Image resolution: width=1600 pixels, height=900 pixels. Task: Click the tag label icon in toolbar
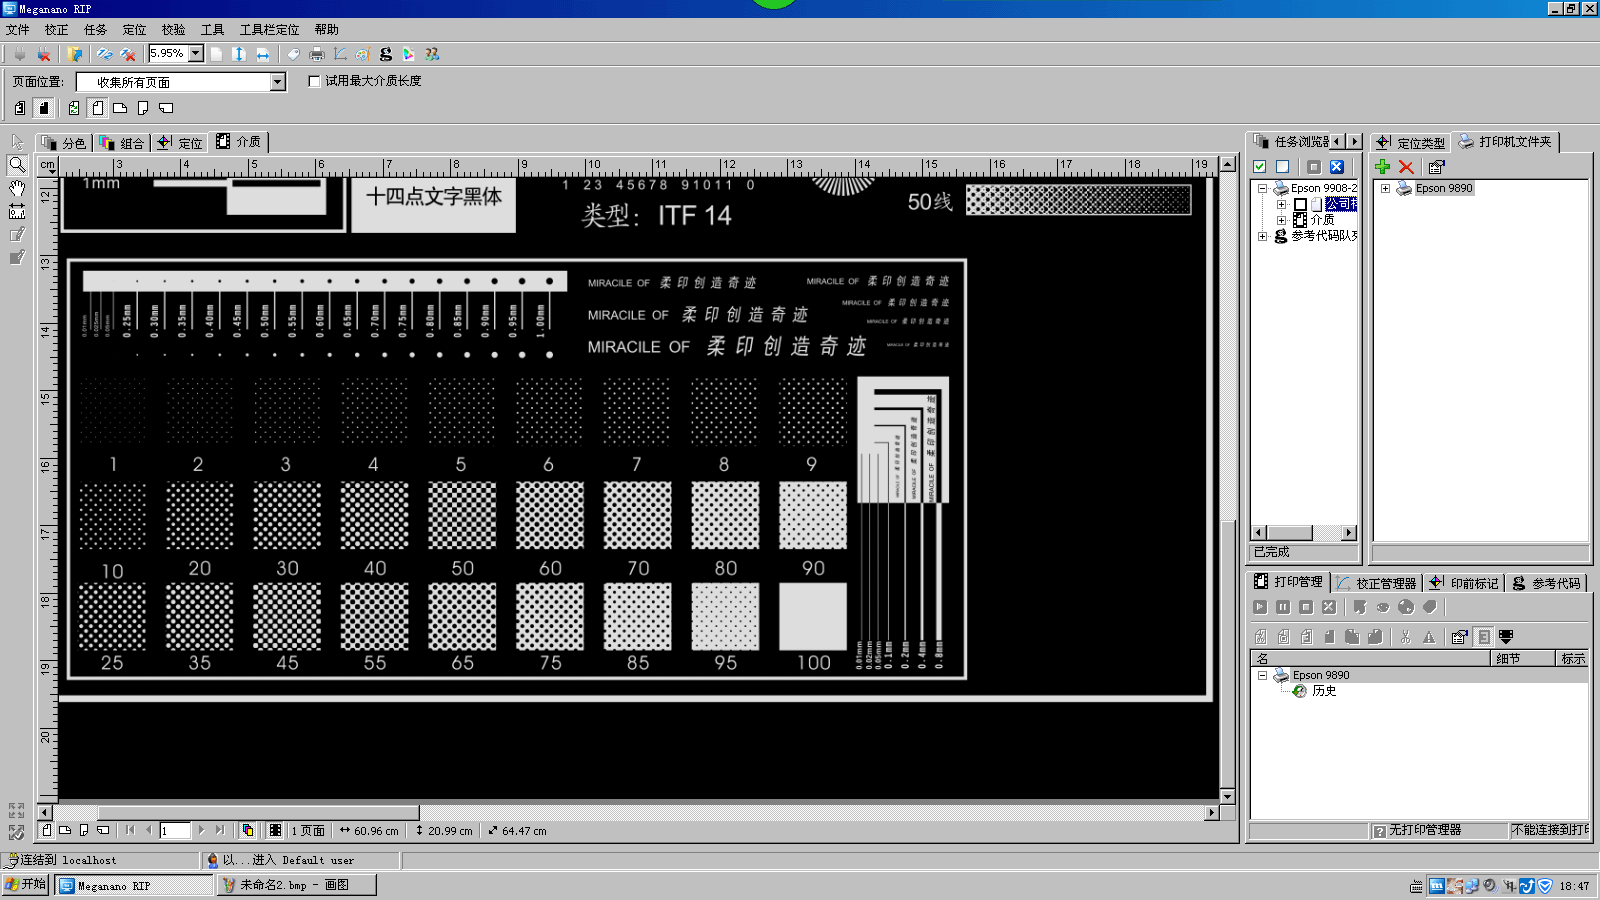[x=293, y=54]
